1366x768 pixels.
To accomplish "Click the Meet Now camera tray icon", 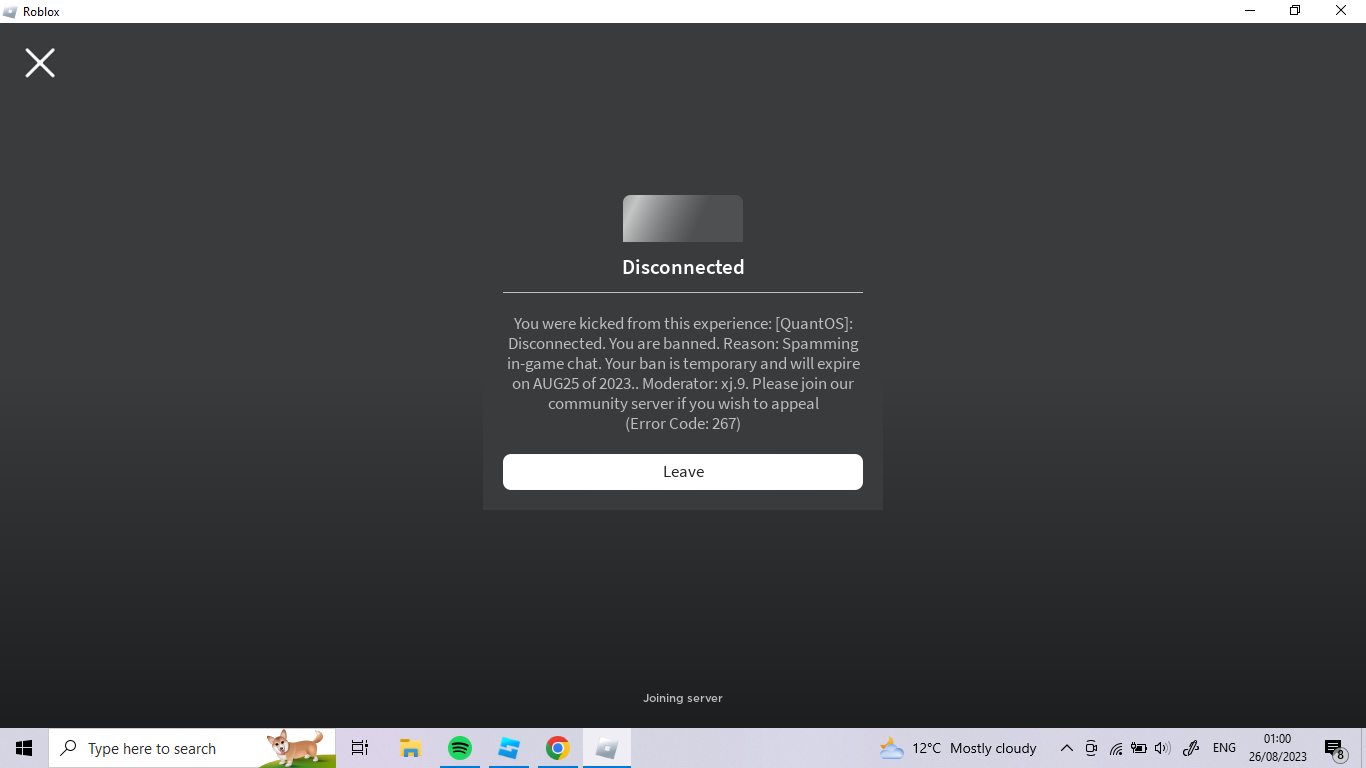I will [1091, 748].
